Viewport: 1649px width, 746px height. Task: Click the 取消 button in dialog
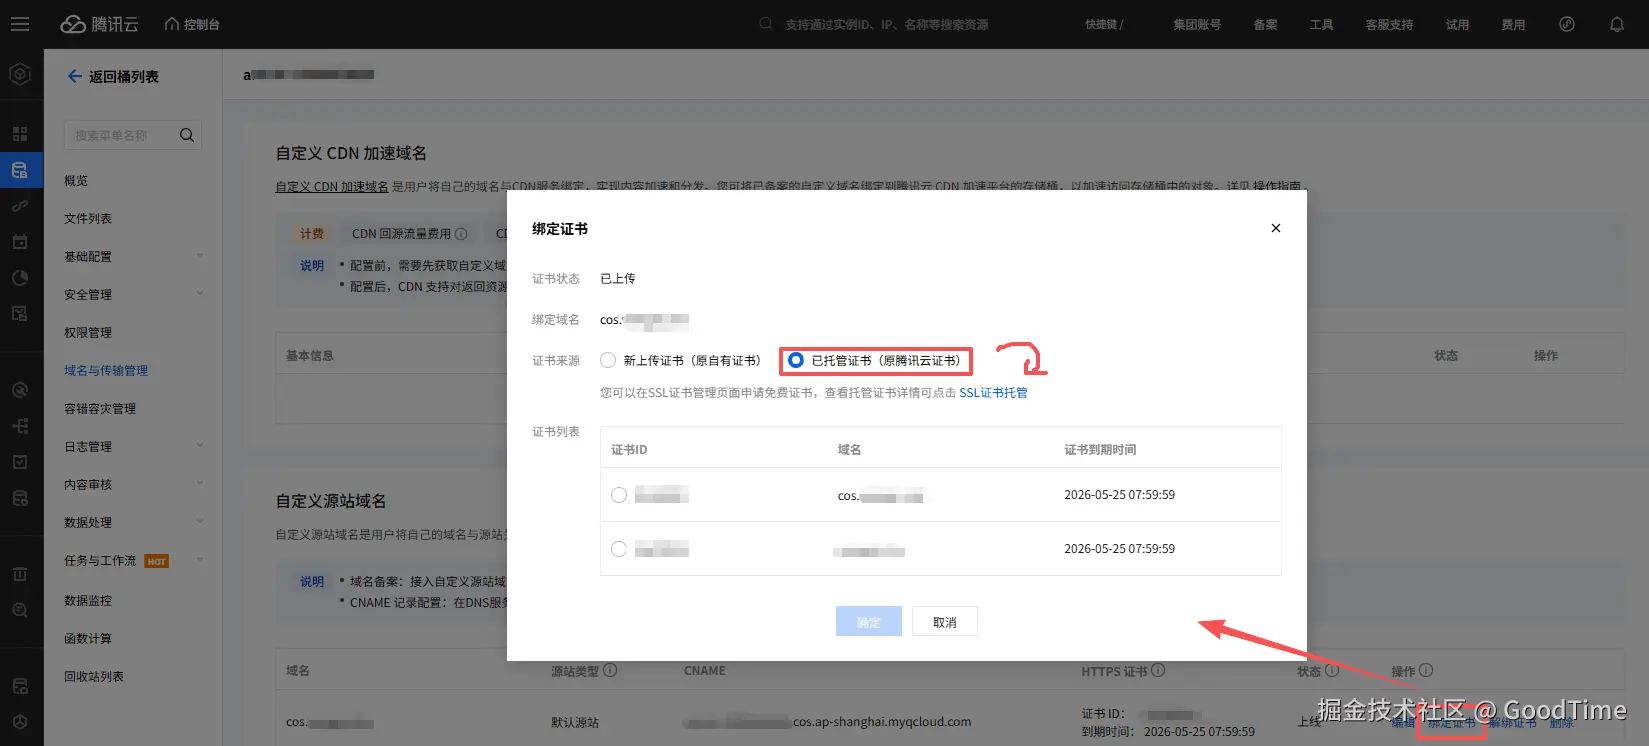[x=945, y=622]
